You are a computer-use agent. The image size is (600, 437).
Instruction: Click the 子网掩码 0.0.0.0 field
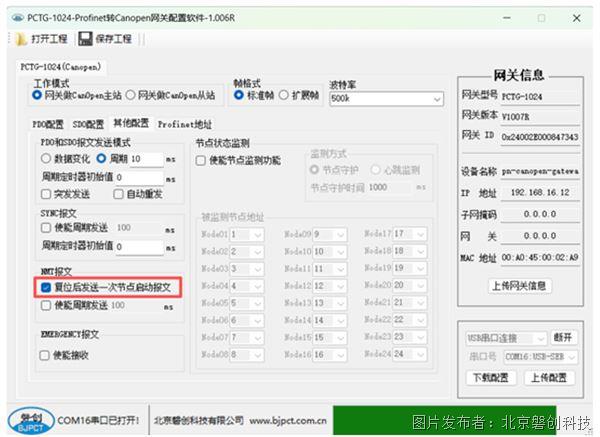tap(540, 214)
